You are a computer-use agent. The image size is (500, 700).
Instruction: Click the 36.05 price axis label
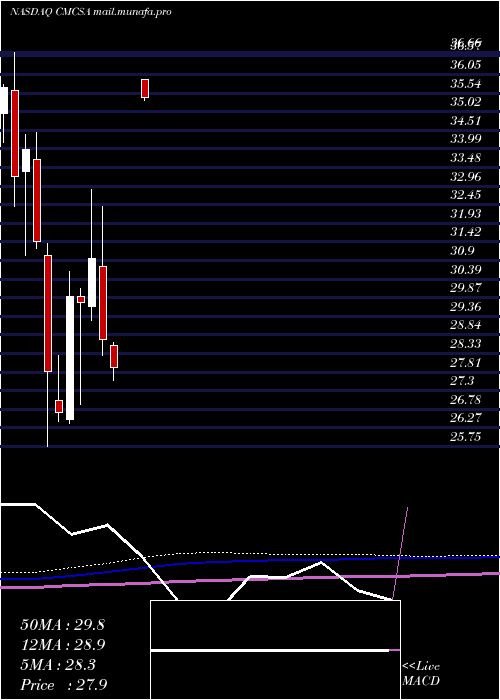coord(465,65)
